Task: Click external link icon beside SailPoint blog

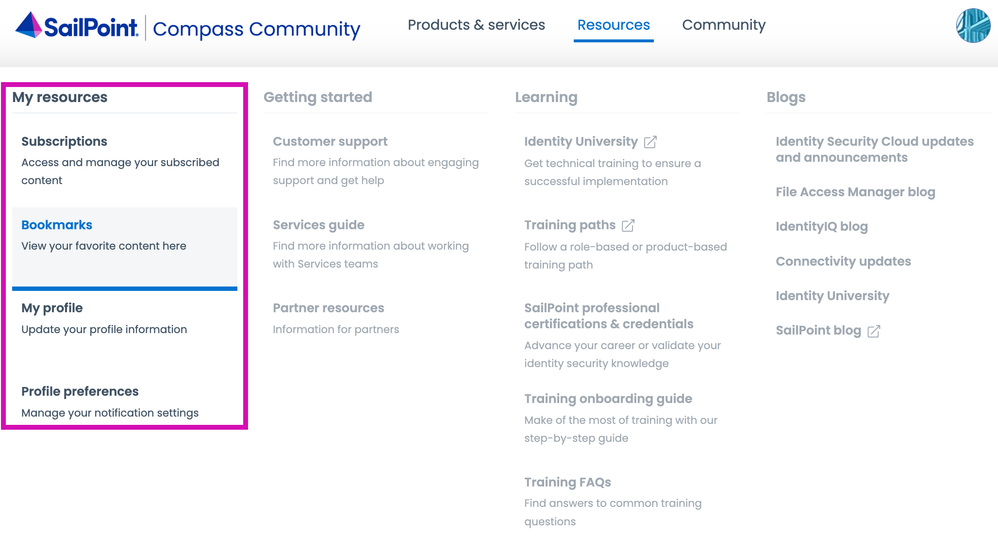Action: (874, 331)
